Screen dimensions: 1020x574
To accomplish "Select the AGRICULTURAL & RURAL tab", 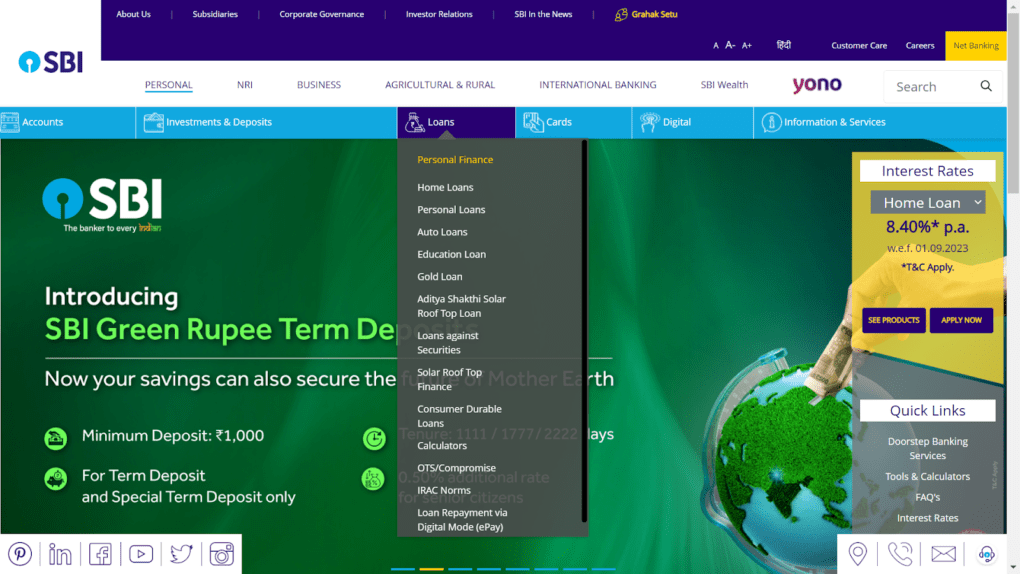I will click(x=440, y=85).
